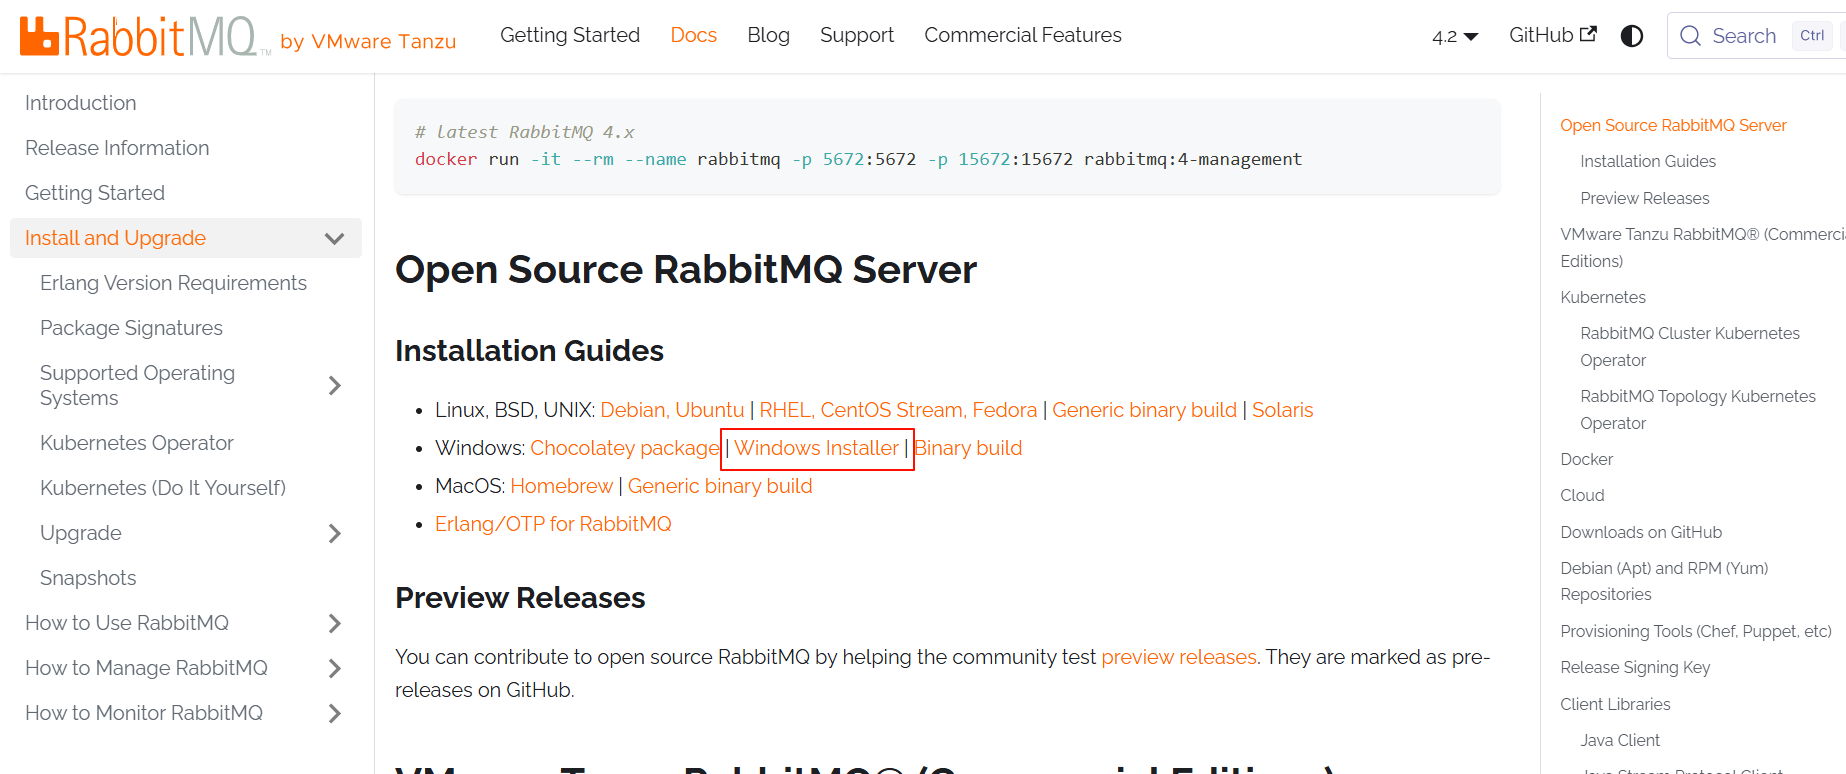Screen dimensions: 1846x774
Task: Follow the RHEL, CentOS Stream, Fedora link
Action: click(x=898, y=410)
